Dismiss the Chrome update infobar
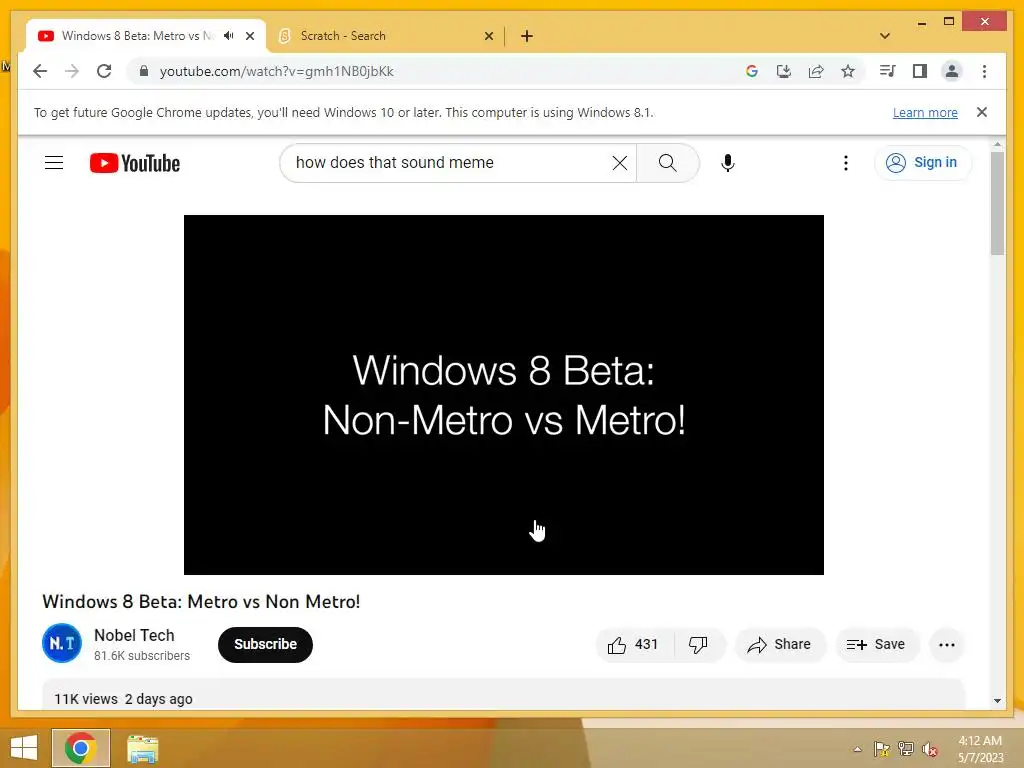This screenshot has width=1024, height=768. (982, 112)
